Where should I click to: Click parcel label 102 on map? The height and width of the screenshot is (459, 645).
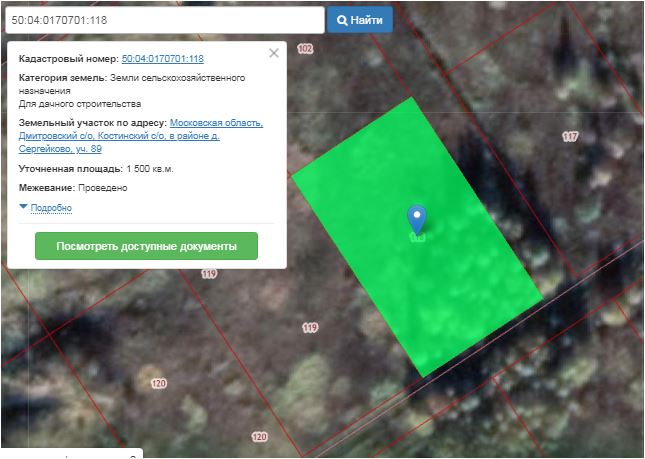(x=305, y=49)
